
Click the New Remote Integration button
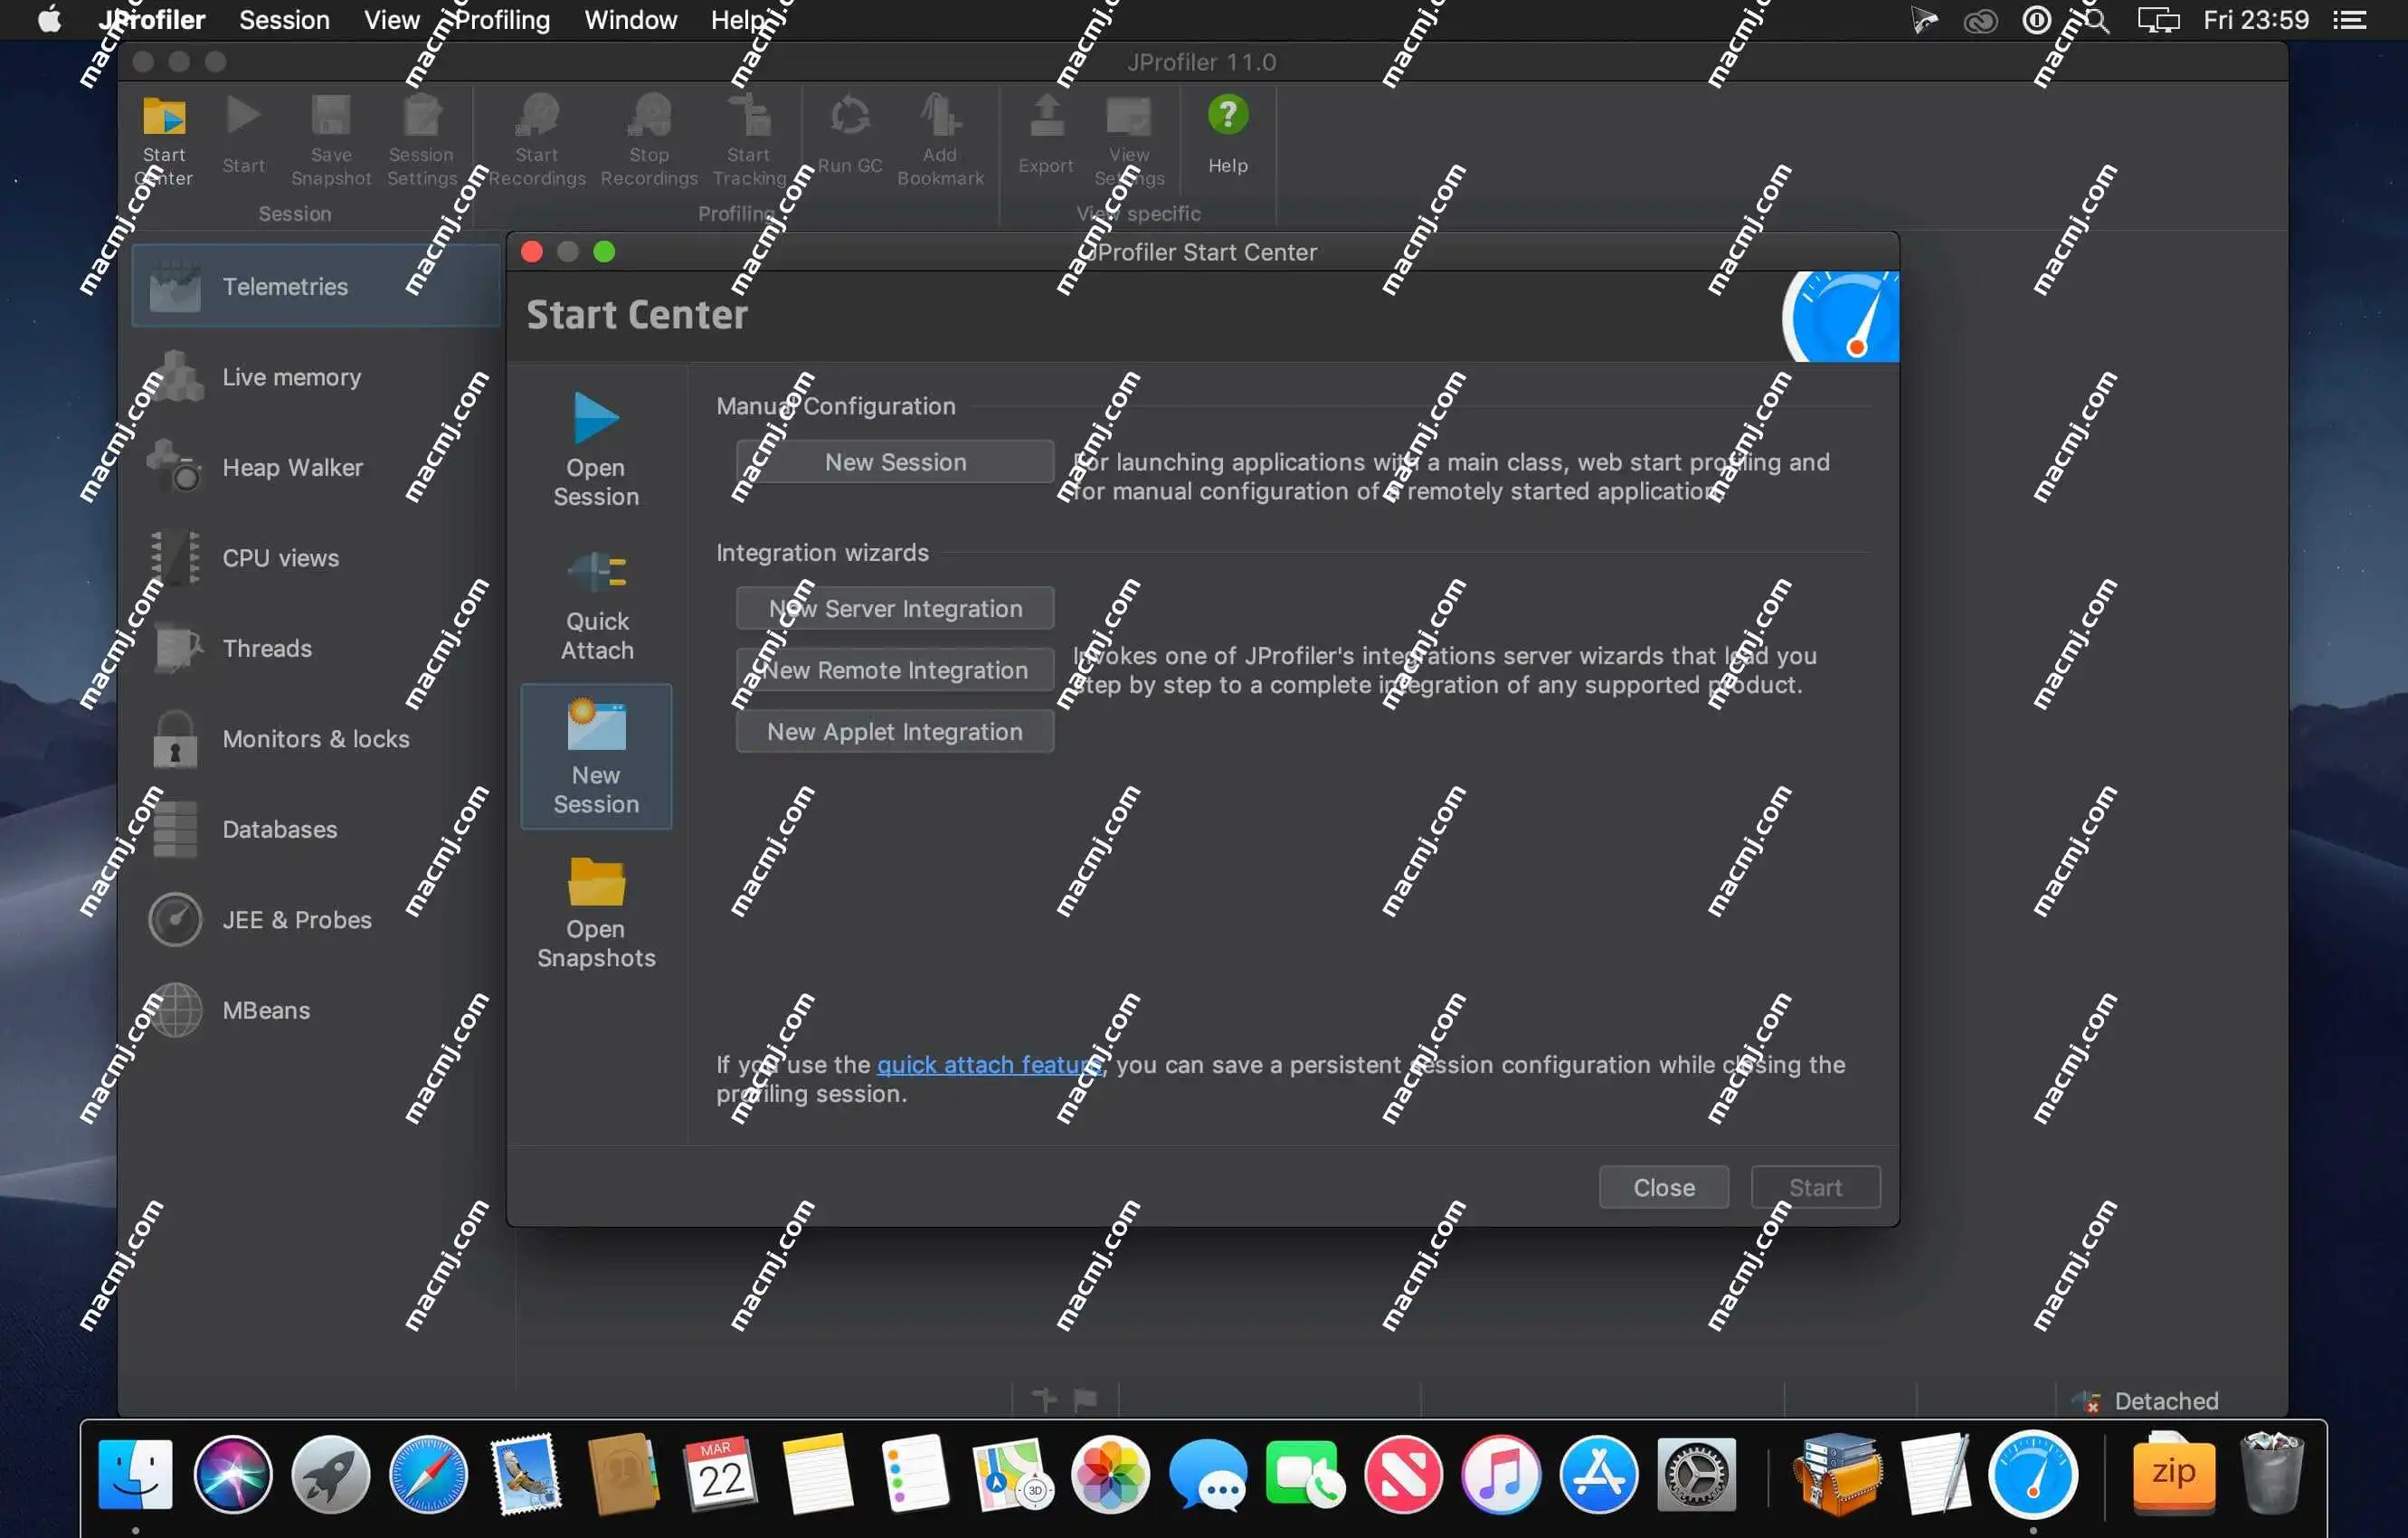click(x=895, y=670)
